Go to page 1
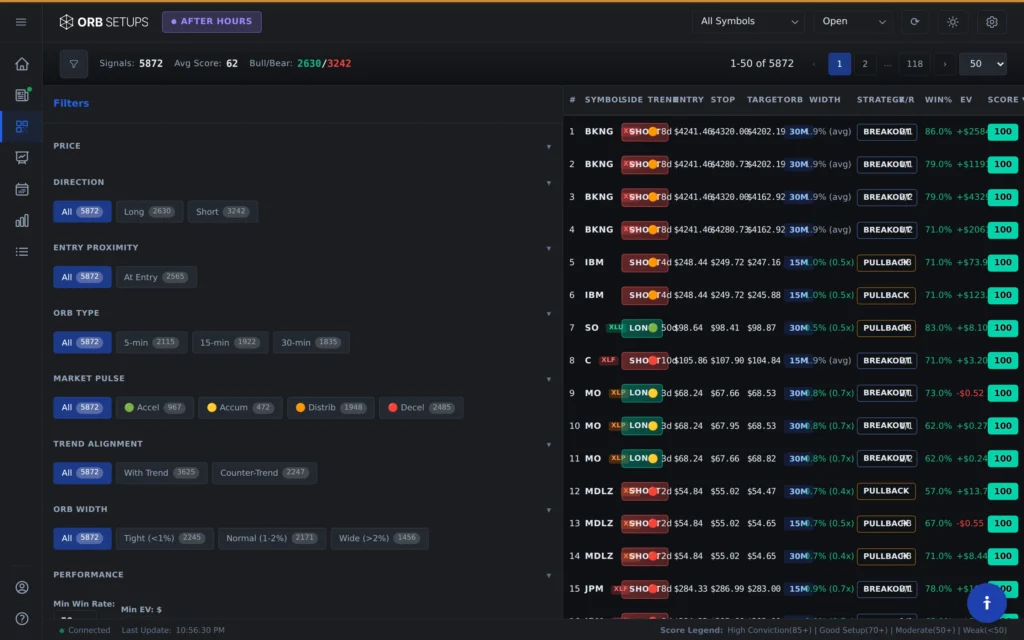This screenshot has width=1024, height=640. click(x=839, y=64)
